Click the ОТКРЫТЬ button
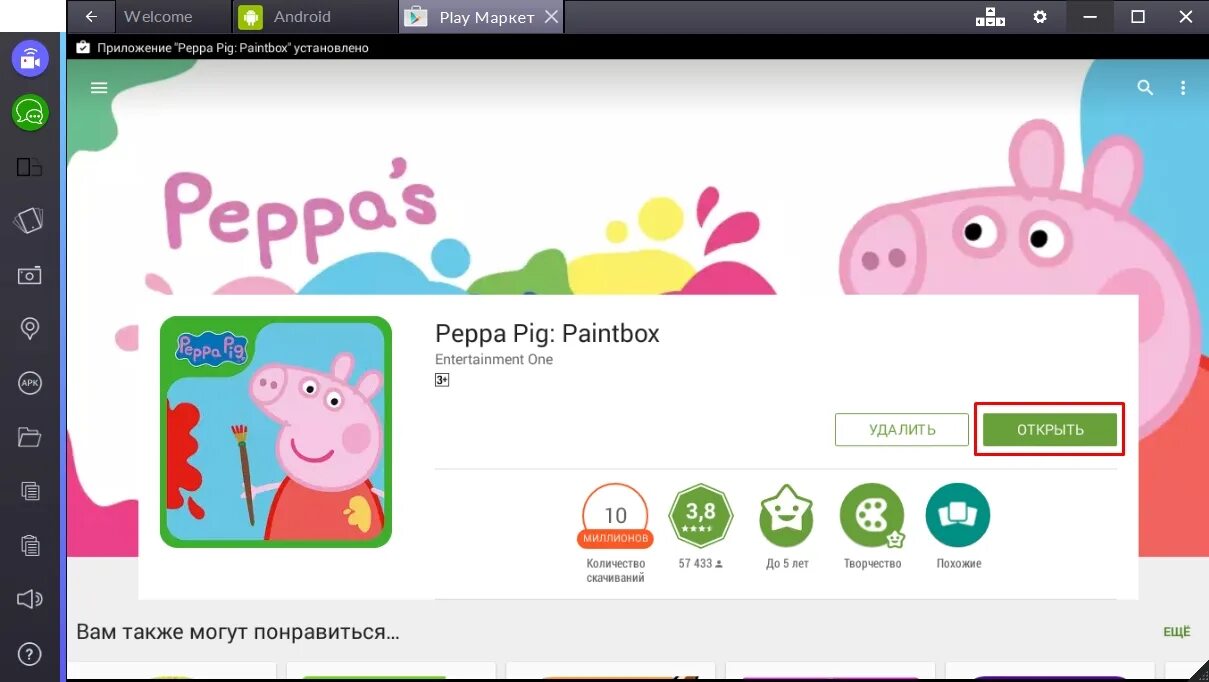 click(x=1050, y=430)
